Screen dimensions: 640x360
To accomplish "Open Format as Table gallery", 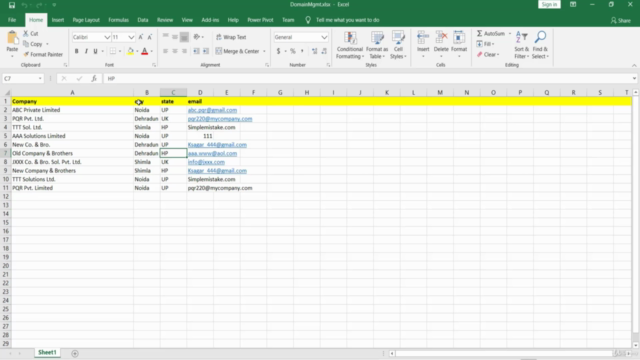I will (x=377, y=45).
